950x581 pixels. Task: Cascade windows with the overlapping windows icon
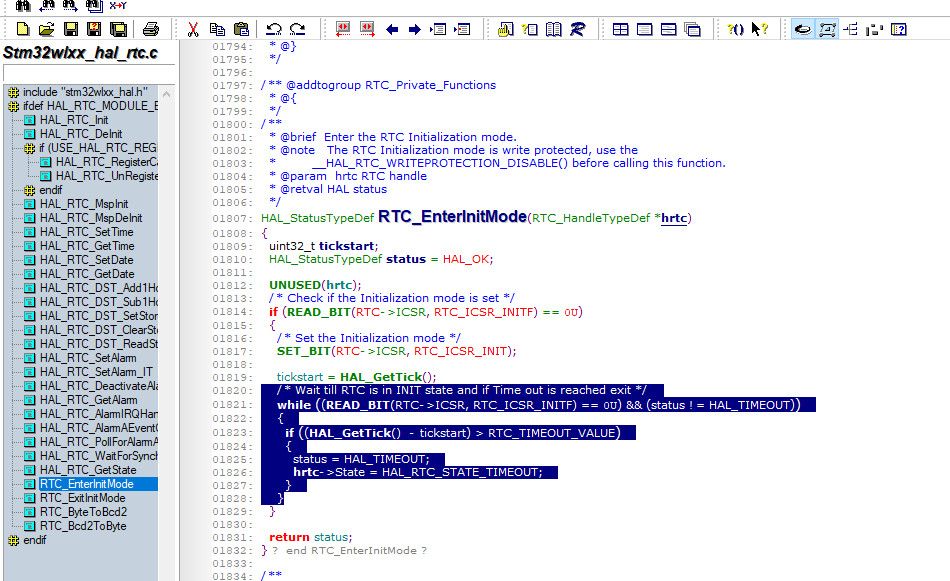[693, 29]
